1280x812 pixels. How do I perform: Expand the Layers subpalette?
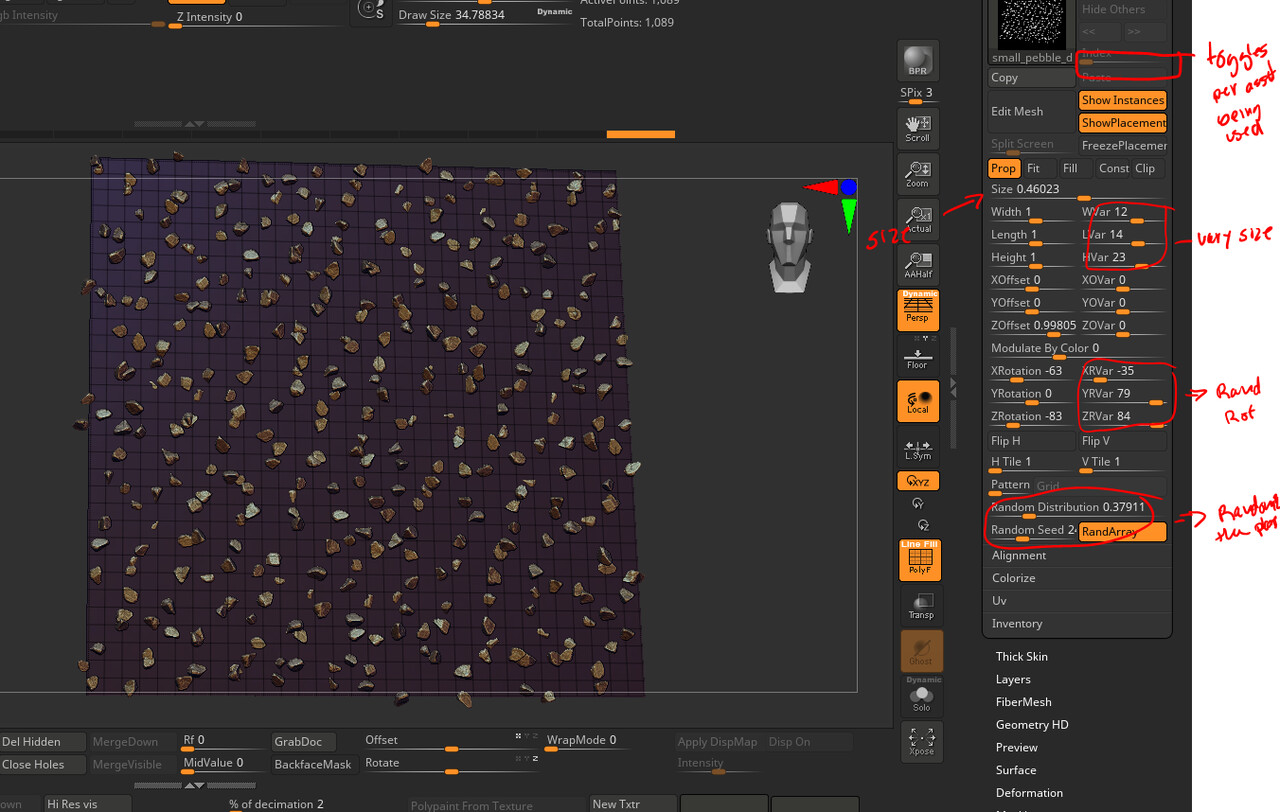(x=1013, y=680)
